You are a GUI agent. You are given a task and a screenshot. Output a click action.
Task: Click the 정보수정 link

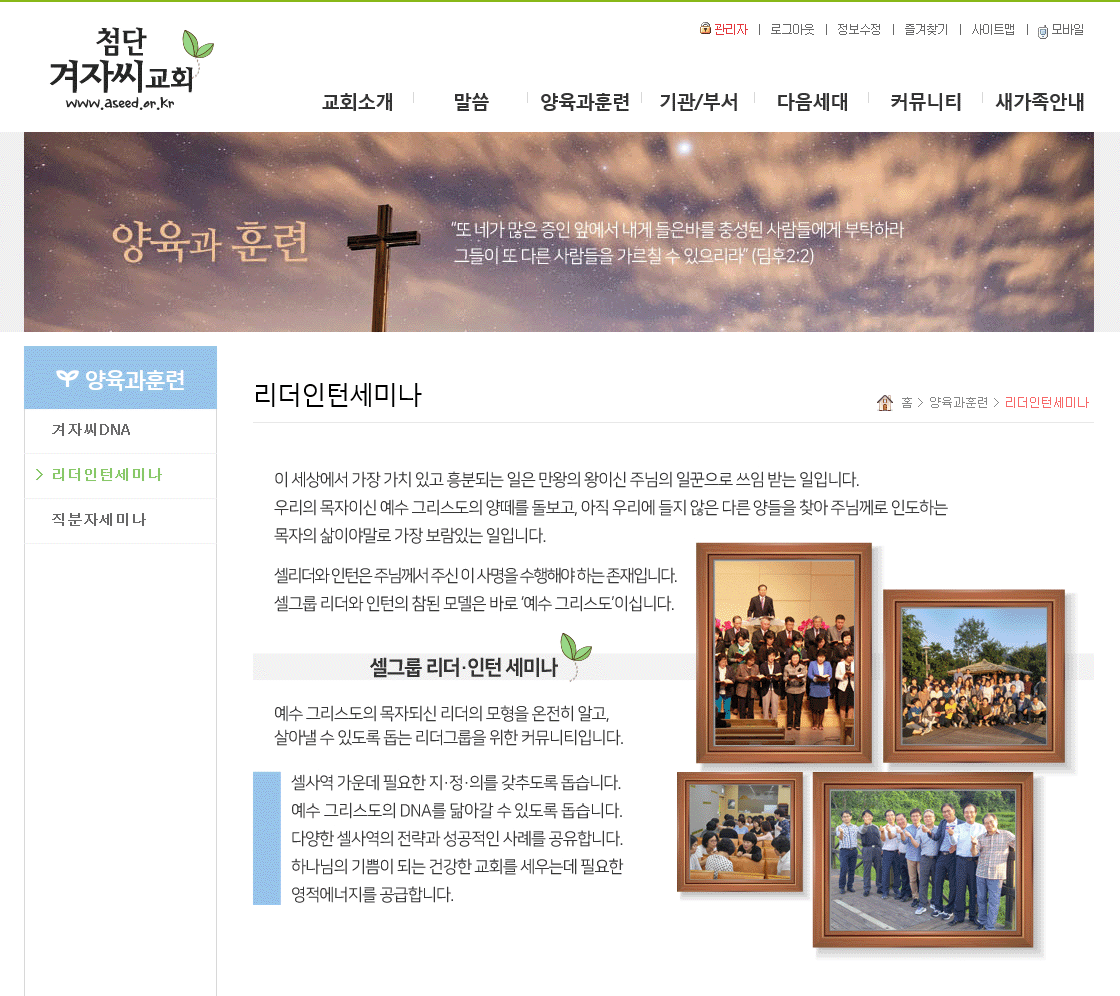pos(859,30)
